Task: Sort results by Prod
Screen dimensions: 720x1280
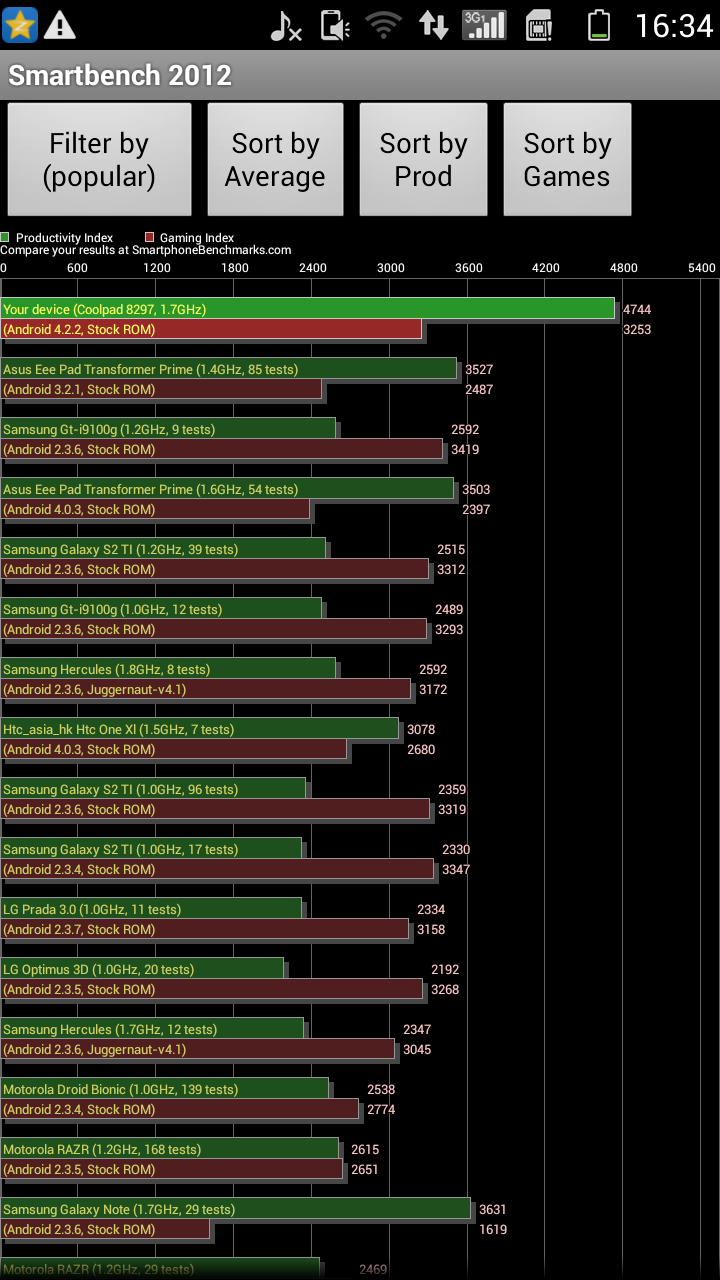Action: pyautogui.click(x=423, y=159)
